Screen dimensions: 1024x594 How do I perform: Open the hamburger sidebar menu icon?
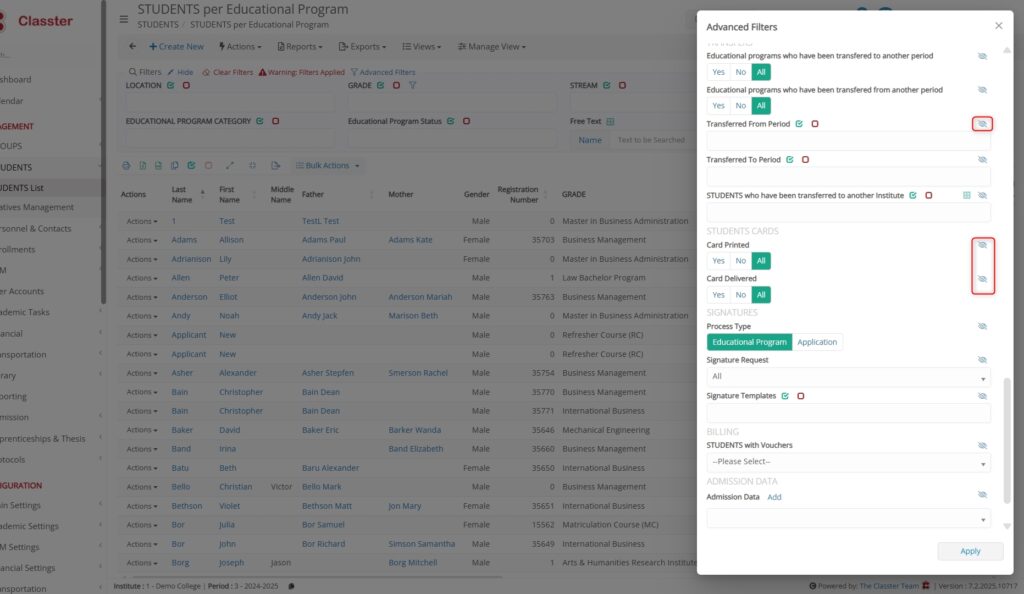click(x=123, y=19)
